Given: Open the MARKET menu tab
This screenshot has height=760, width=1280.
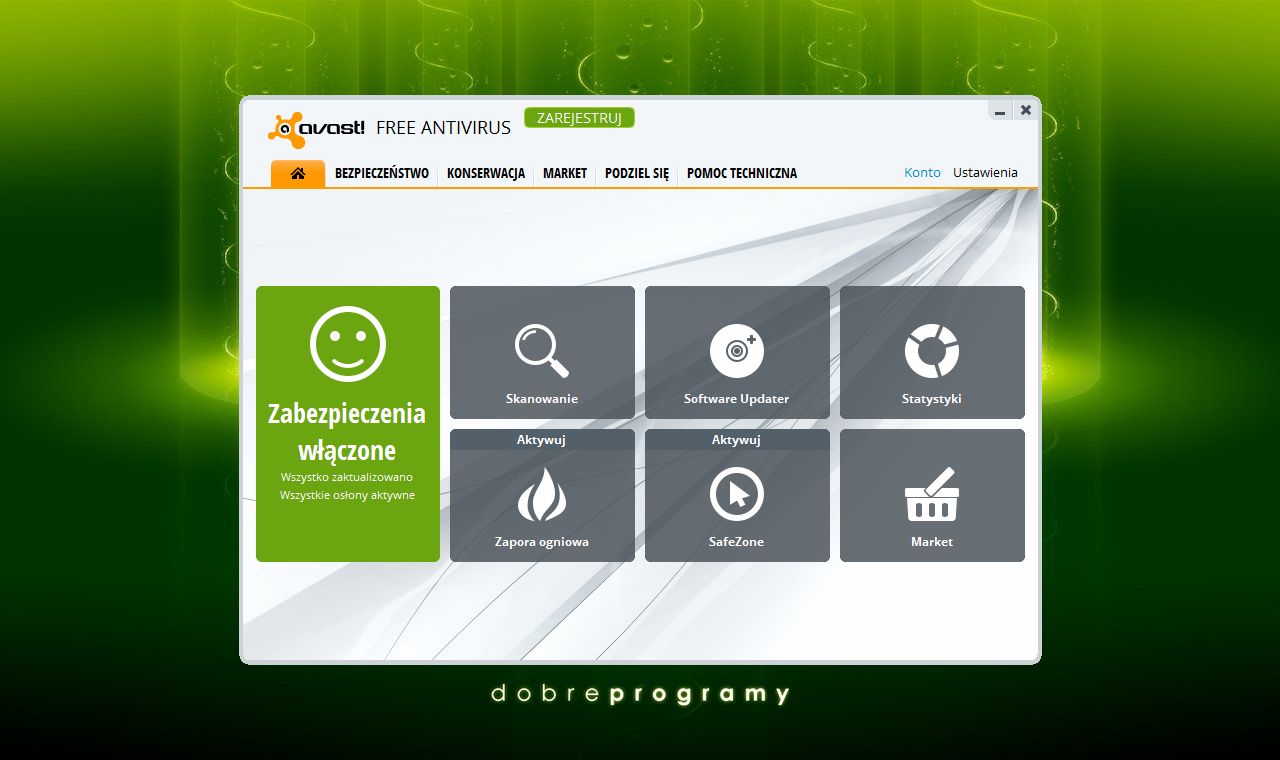Looking at the screenshot, I should tap(565, 173).
